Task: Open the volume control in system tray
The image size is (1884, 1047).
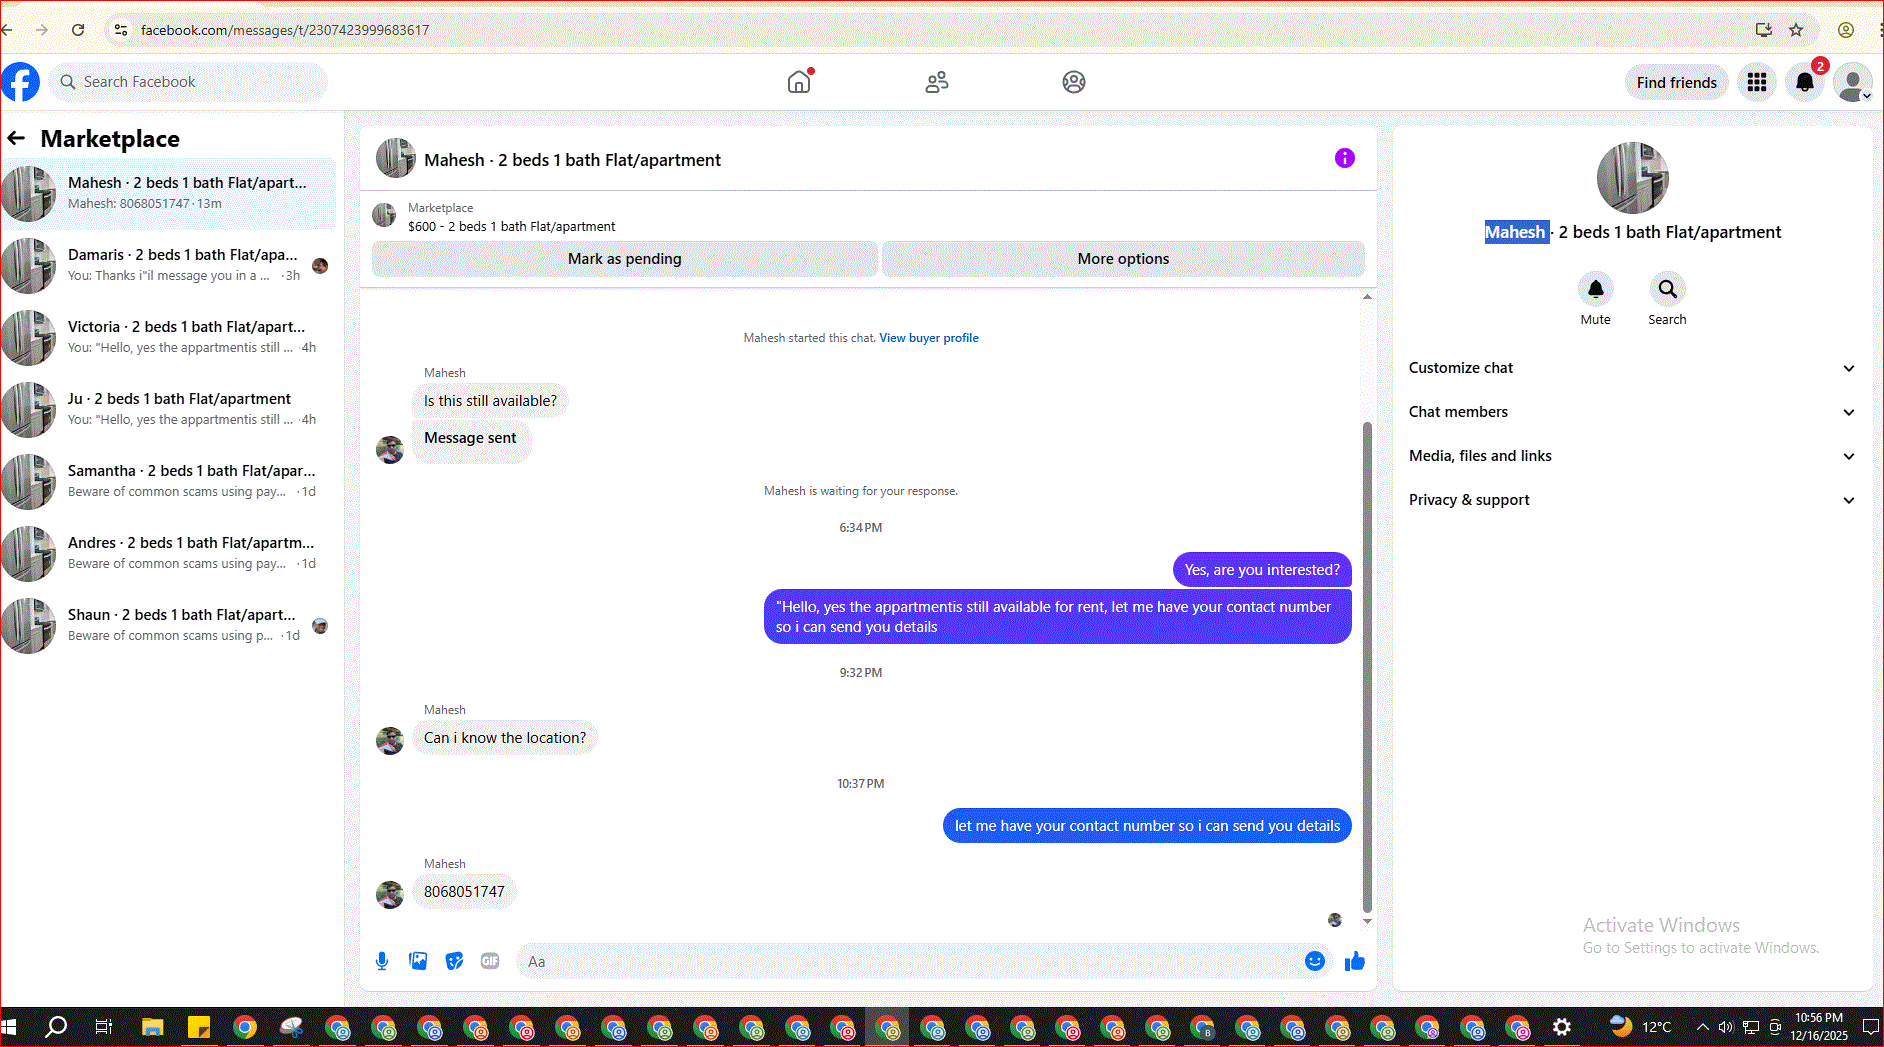Action: coord(1725,1027)
